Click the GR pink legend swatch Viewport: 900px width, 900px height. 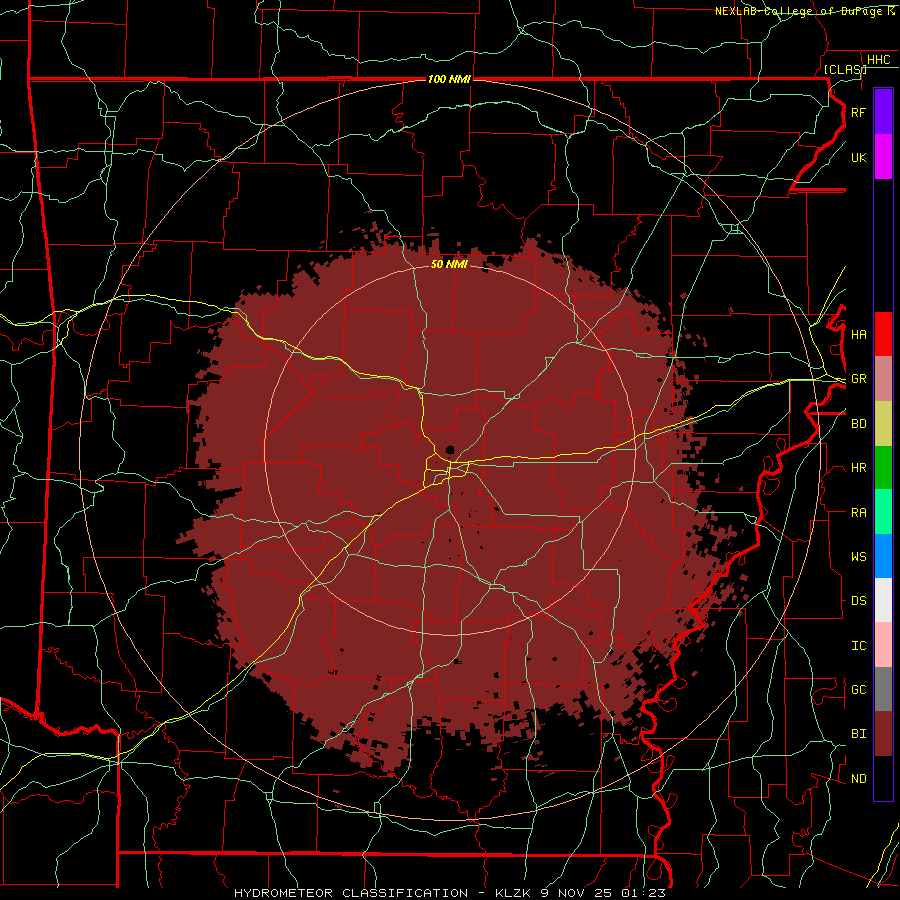tap(883, 379)
